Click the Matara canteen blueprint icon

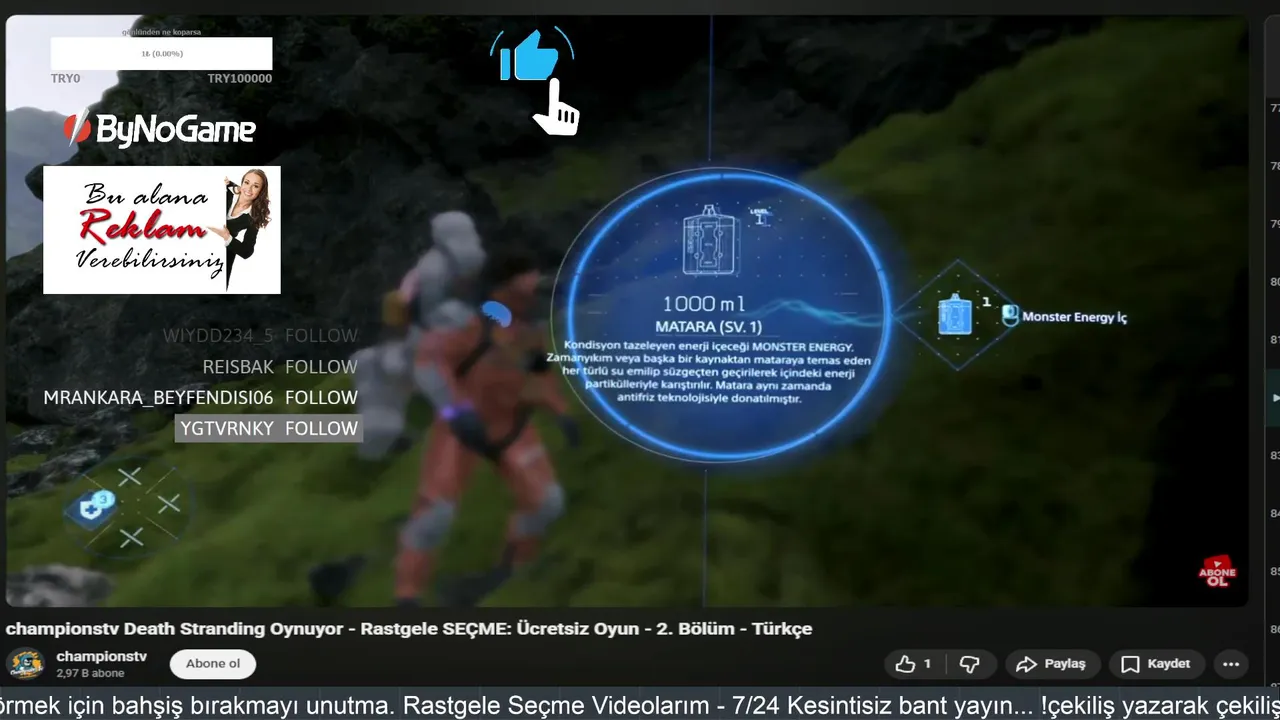click(x=709, y=239)
